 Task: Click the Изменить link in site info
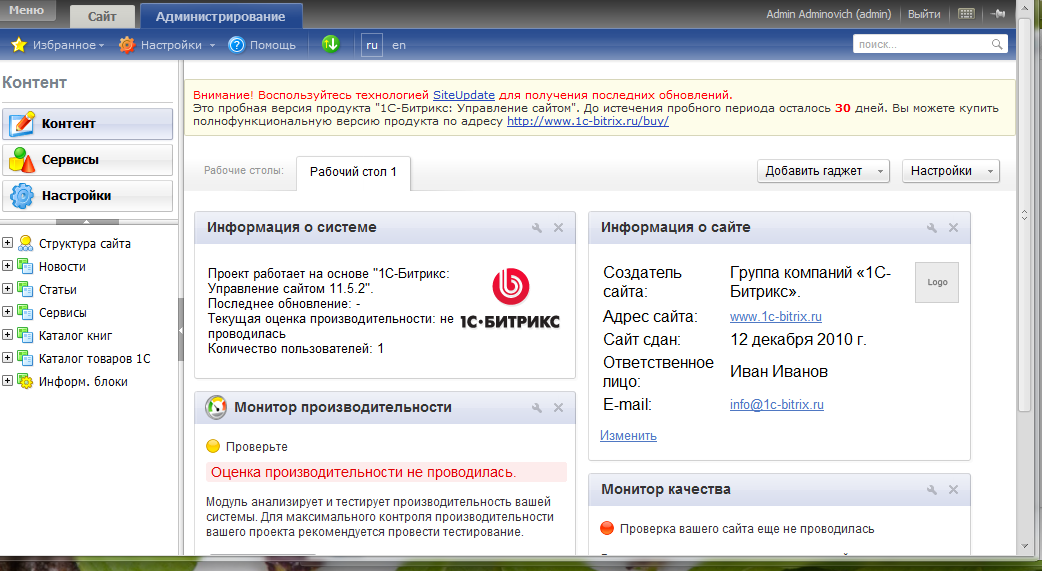click(x=628, y=436)
